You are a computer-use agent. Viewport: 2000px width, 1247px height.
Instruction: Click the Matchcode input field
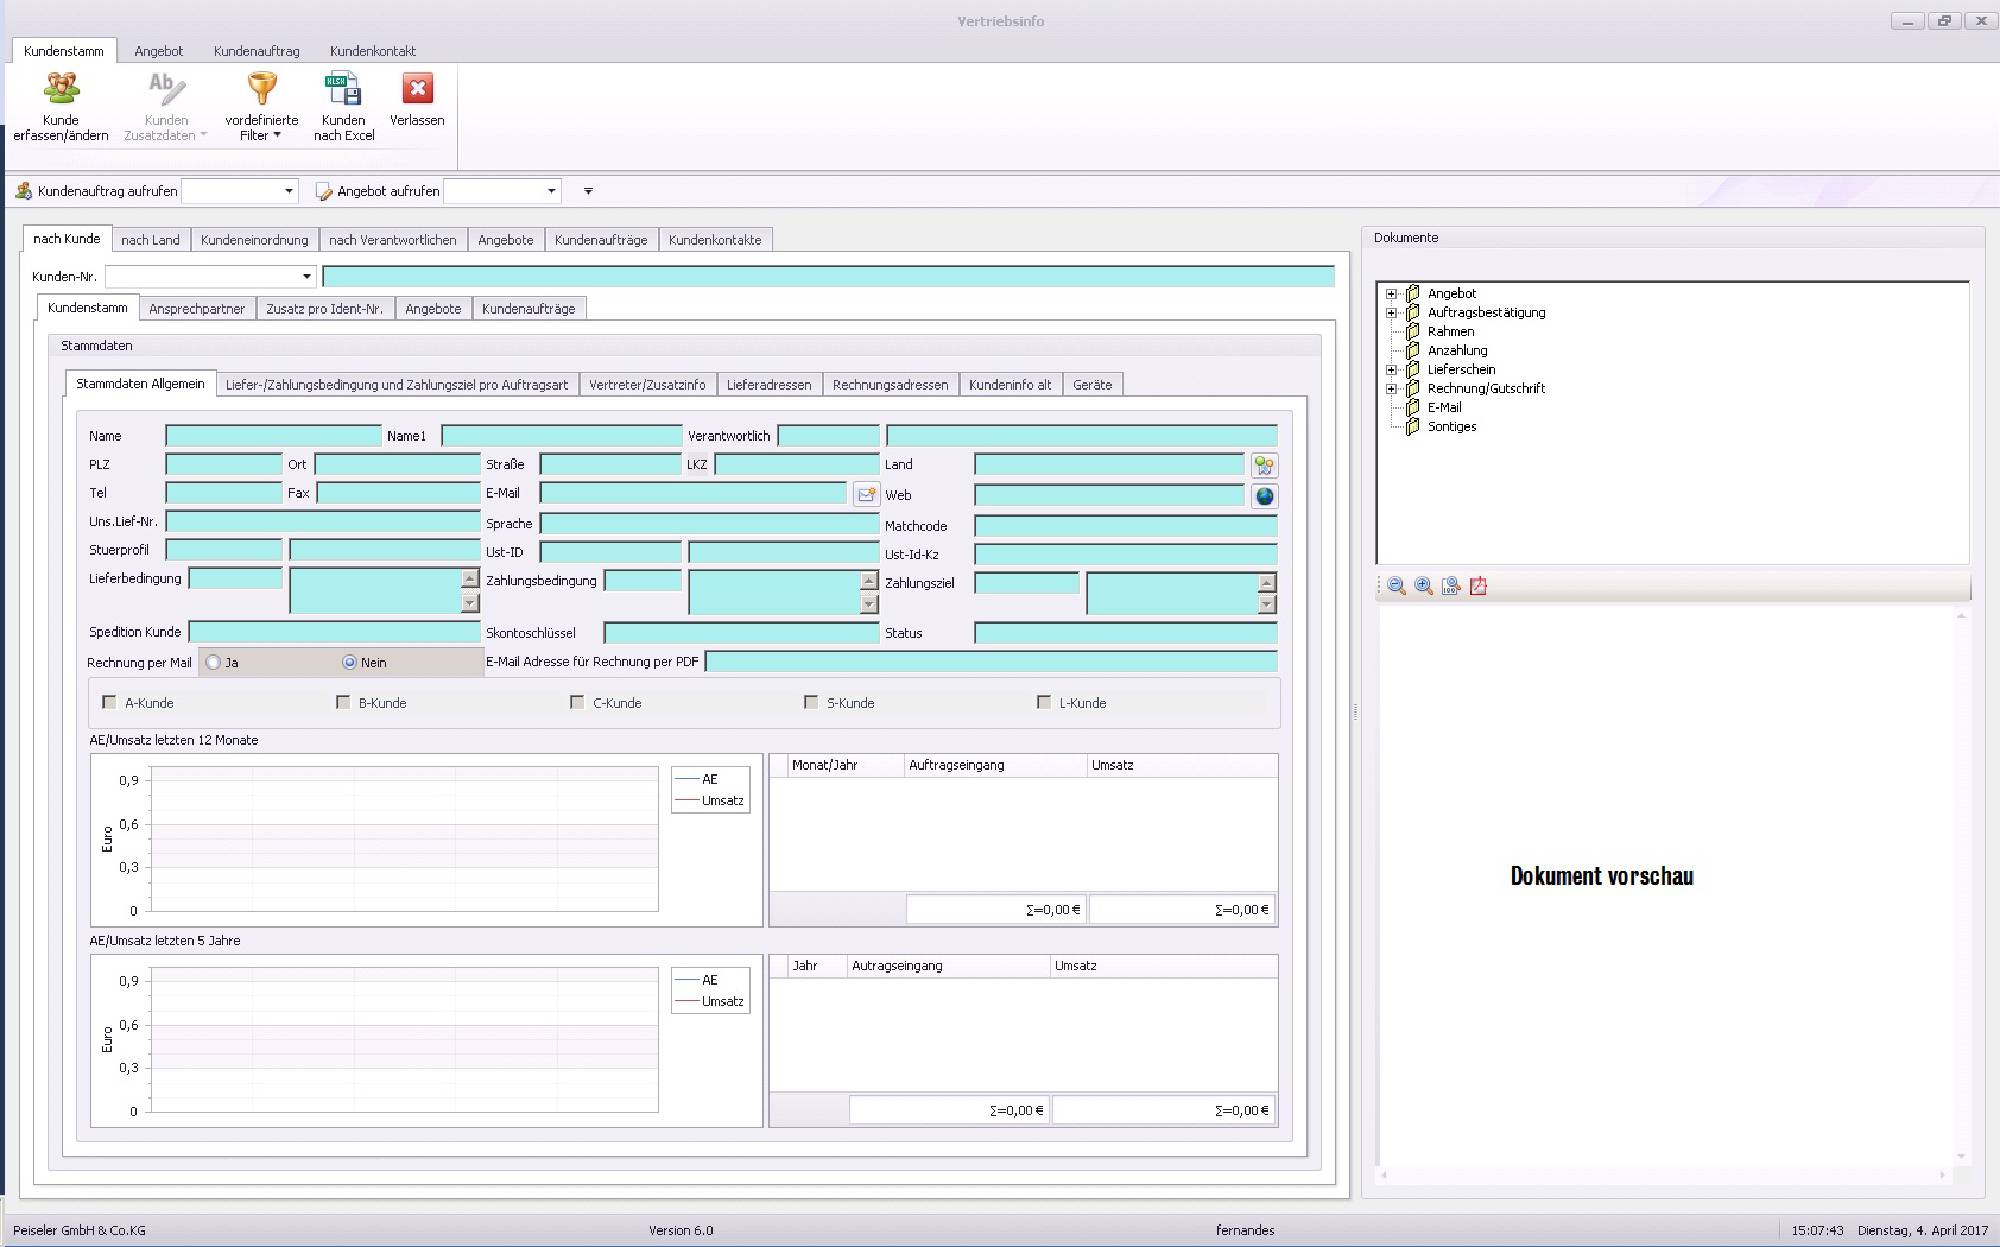(x=1126, y=526)
